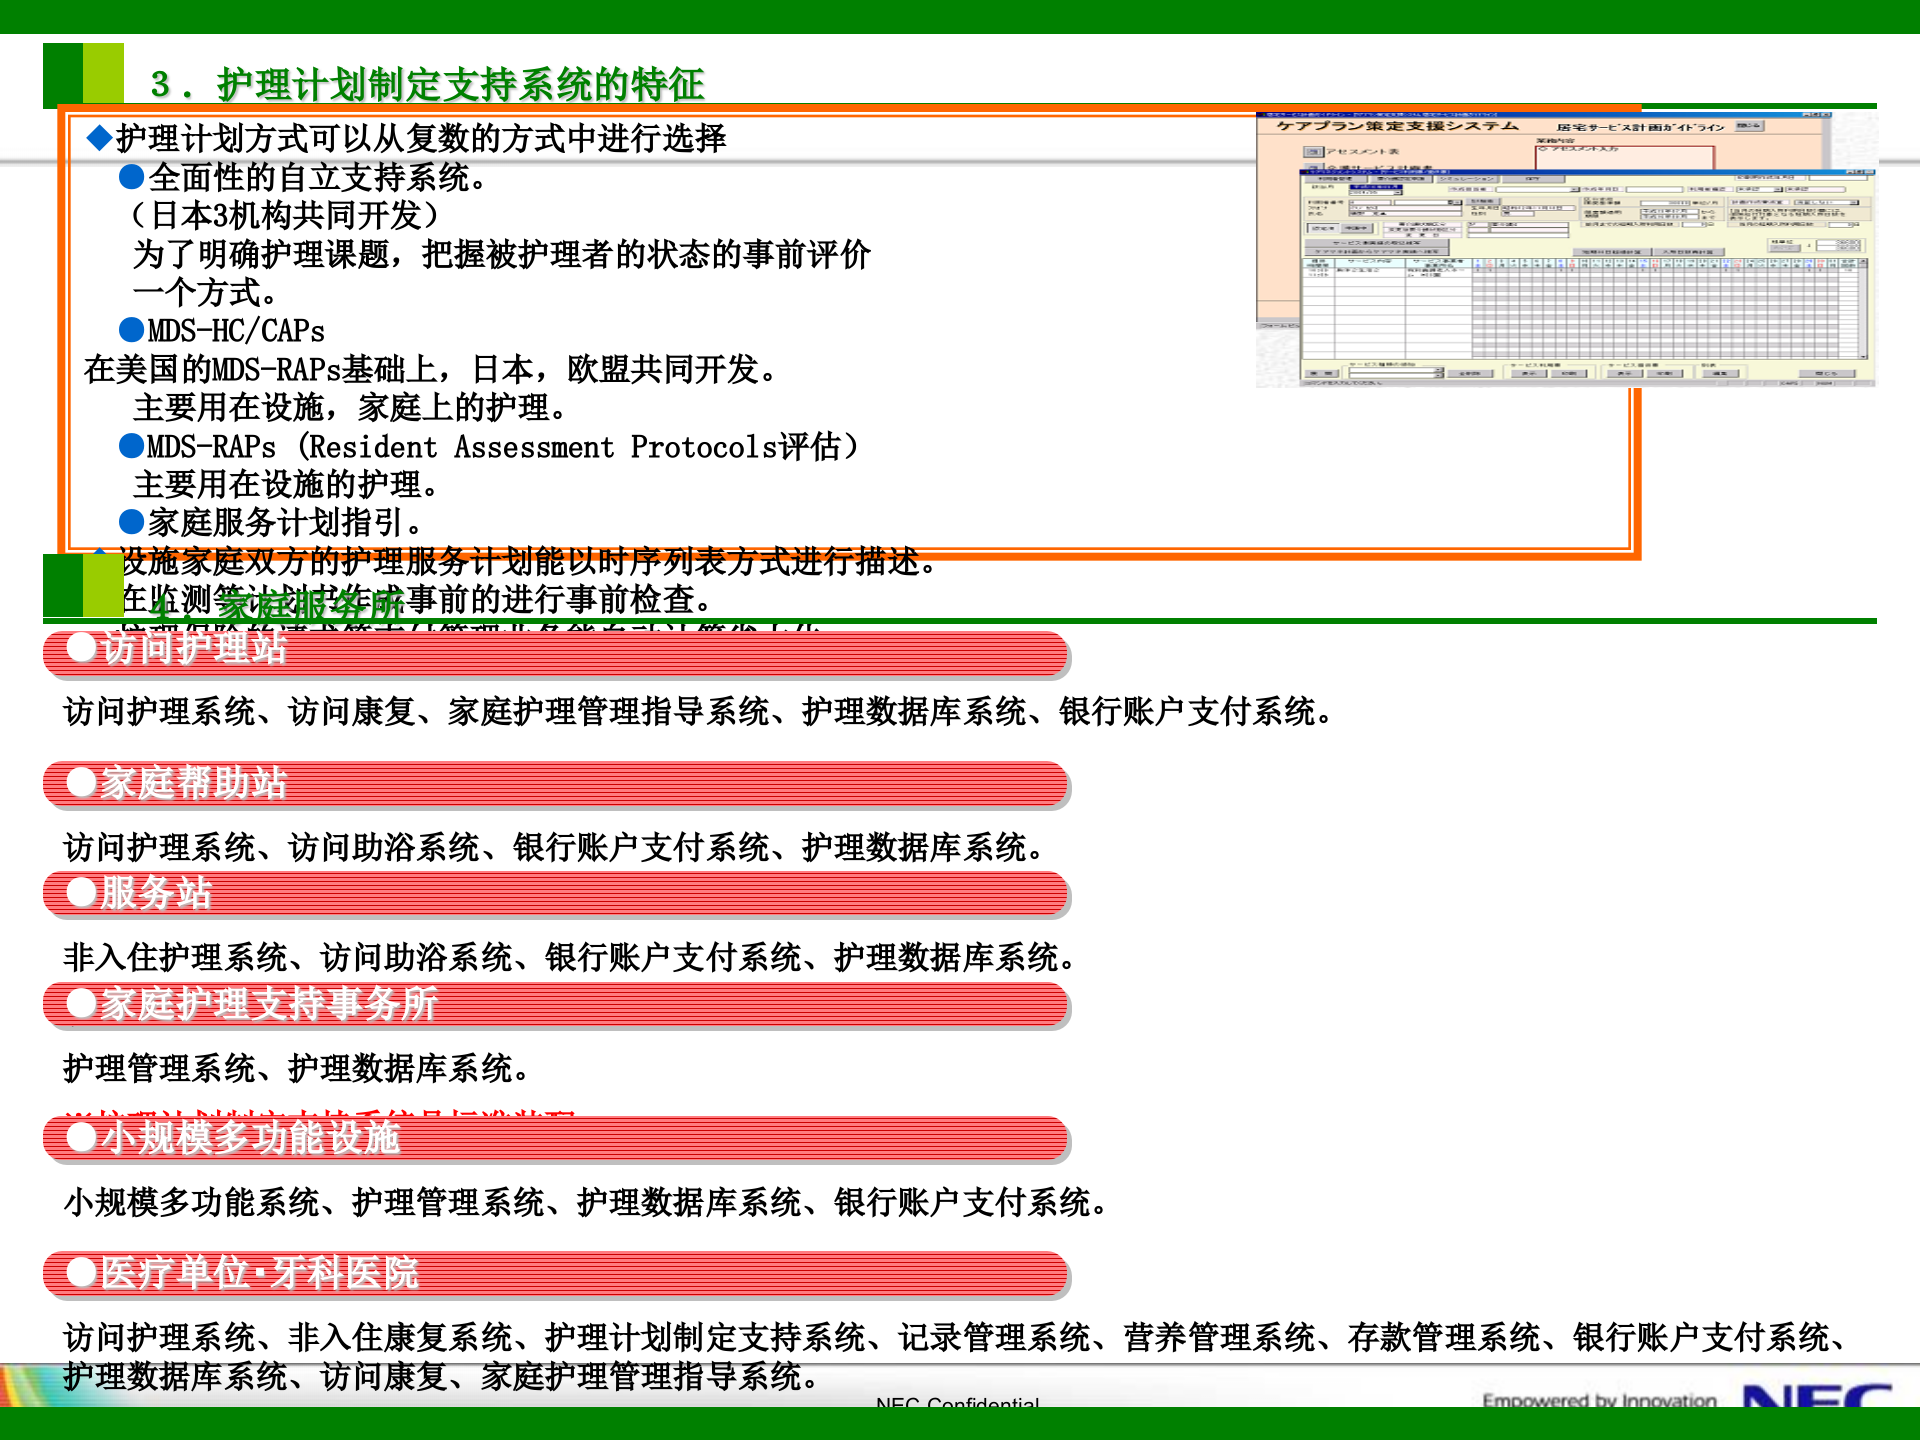
Task: Toggle the 認定済 option button
Action: pos(1324,228)
